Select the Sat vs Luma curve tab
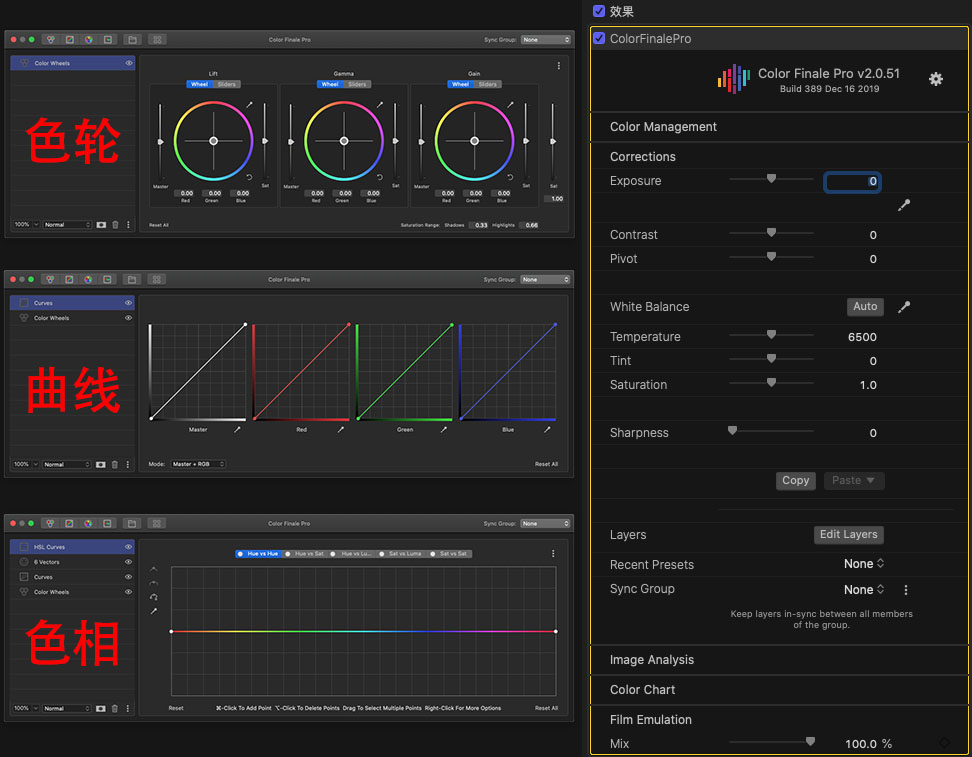Screen dimensions: 972x757 point(401,554)
